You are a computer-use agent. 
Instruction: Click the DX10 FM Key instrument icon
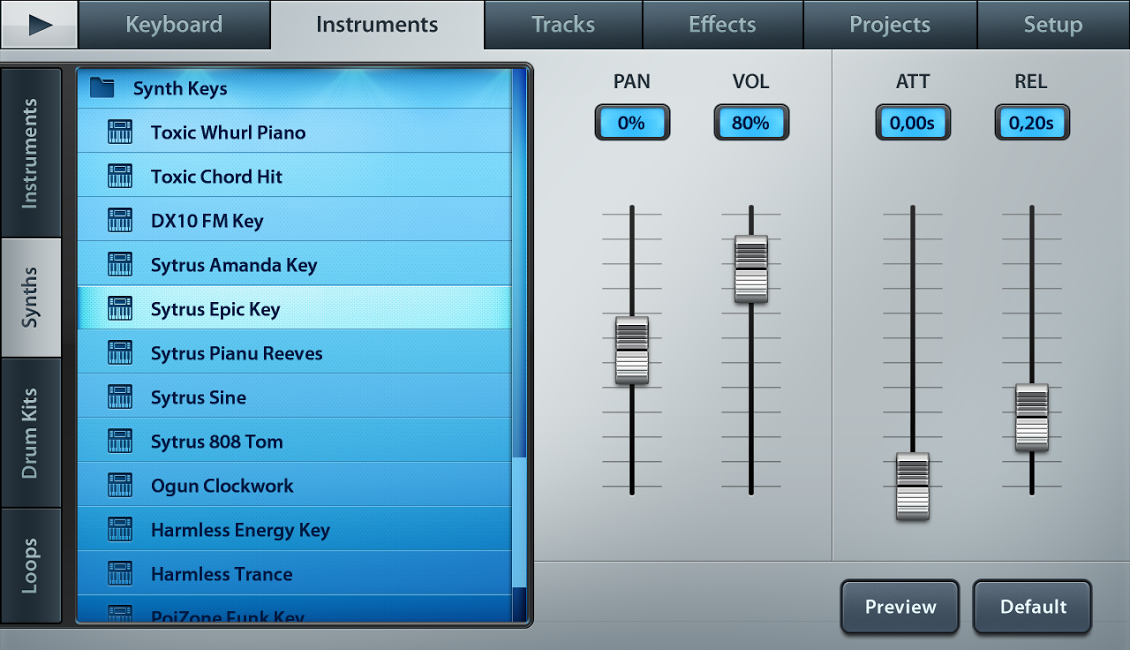click(x=120, y=221)
